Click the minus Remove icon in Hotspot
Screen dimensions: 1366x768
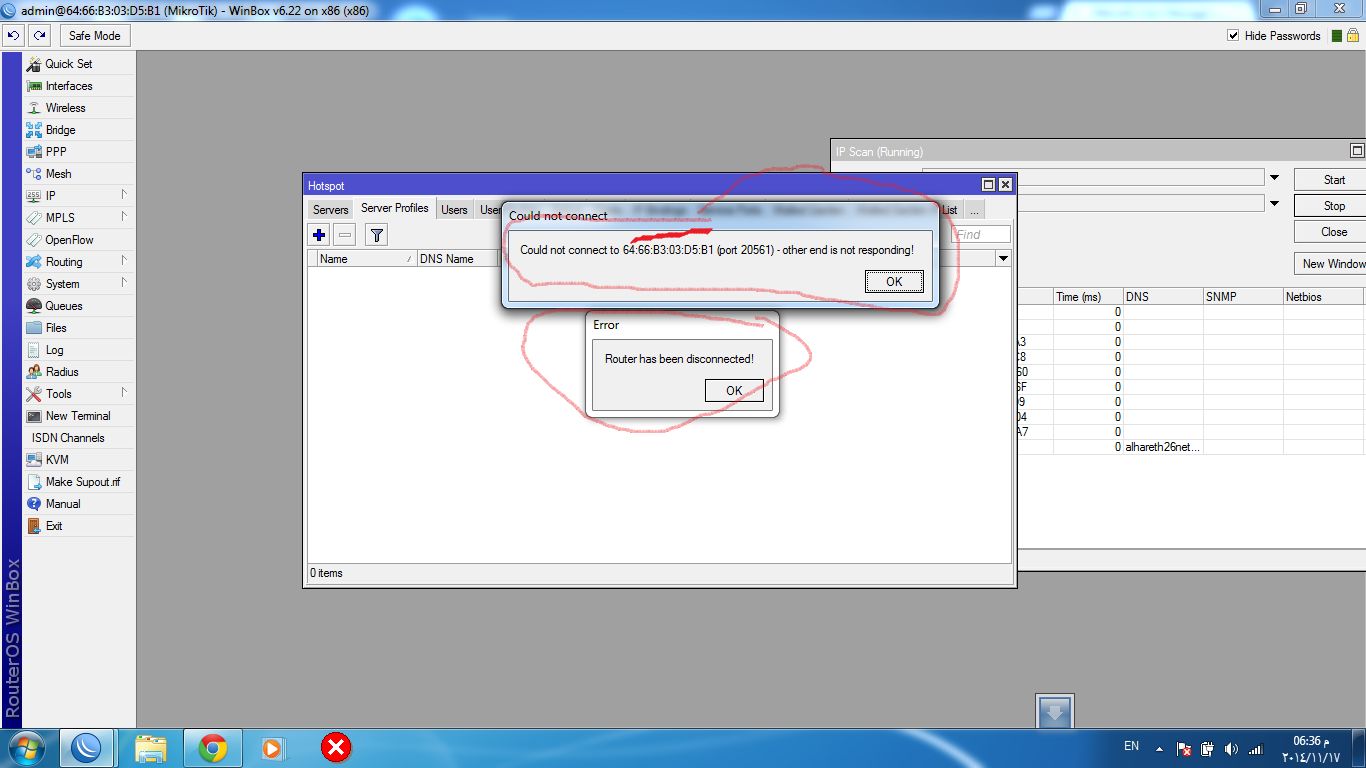[344, 235]
